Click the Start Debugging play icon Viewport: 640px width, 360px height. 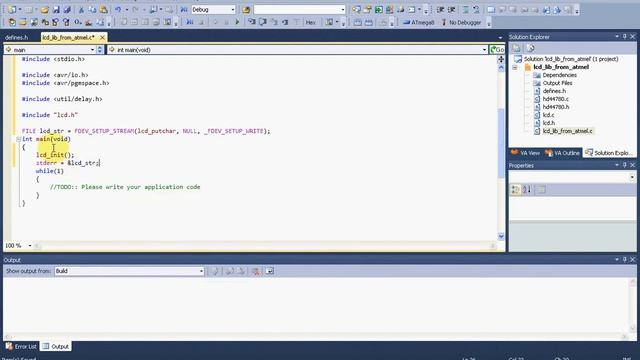click(237, 22)
